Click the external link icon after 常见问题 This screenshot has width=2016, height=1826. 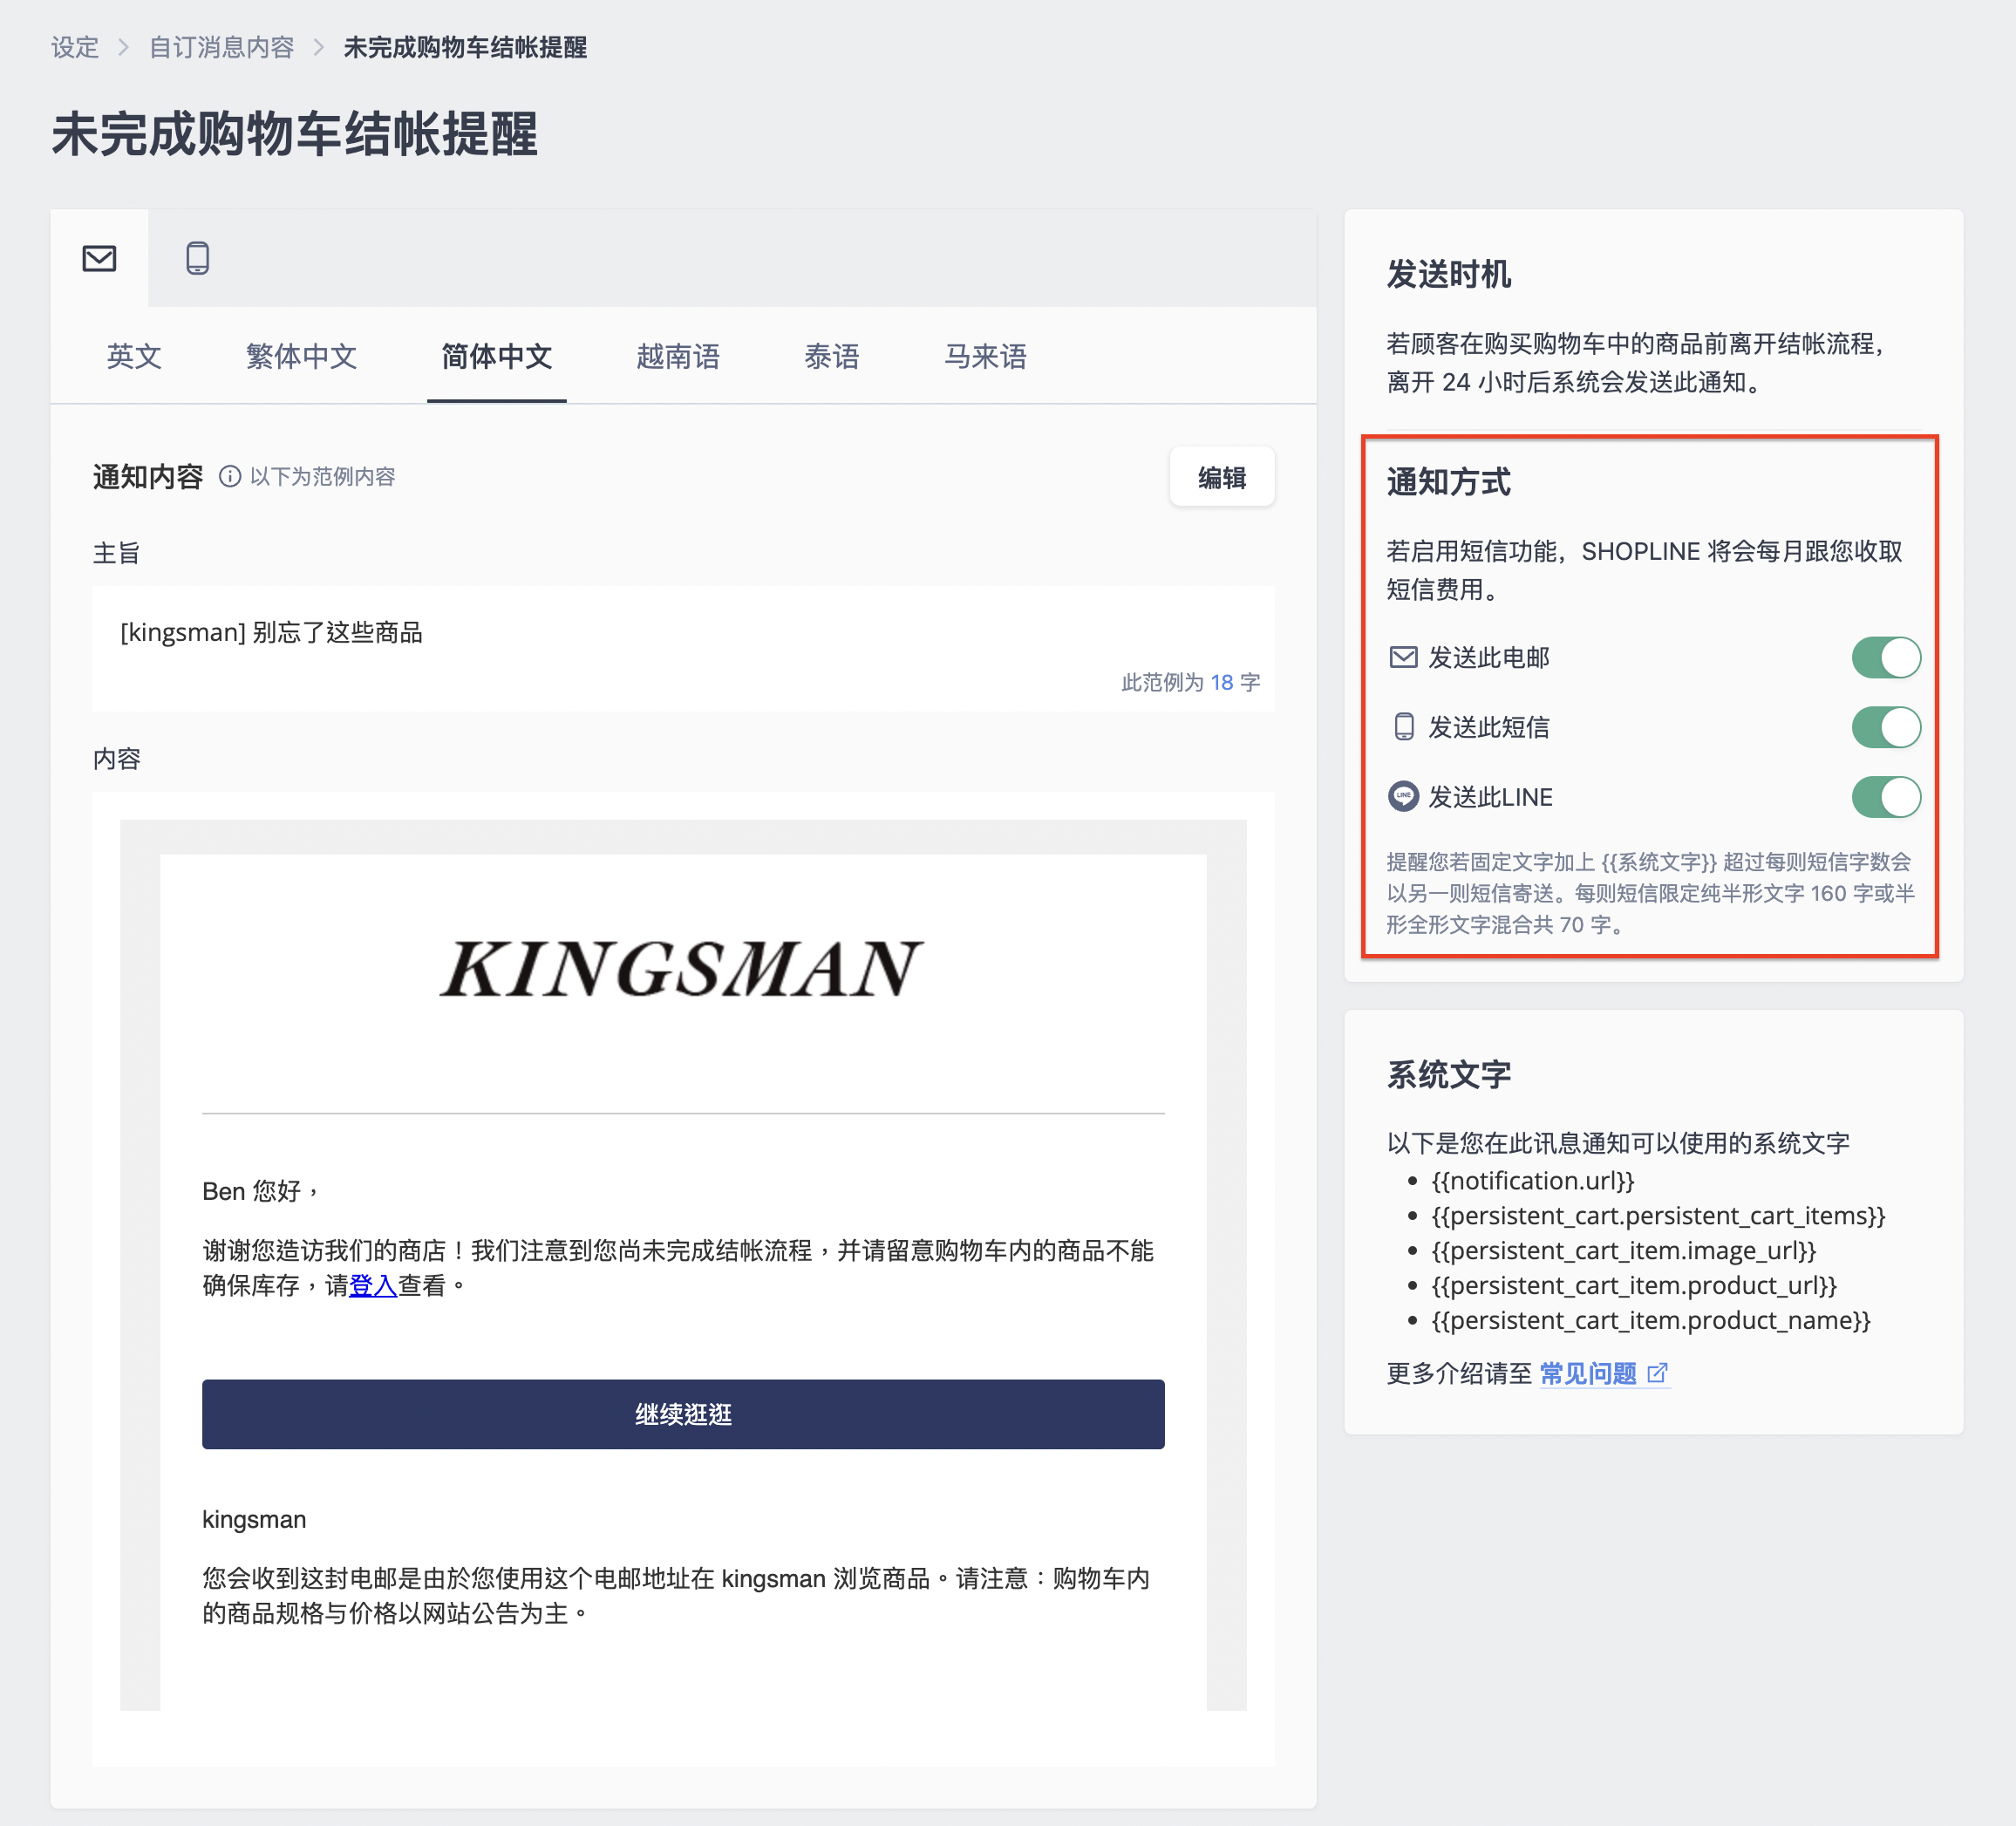(x=1658, y=1373)
